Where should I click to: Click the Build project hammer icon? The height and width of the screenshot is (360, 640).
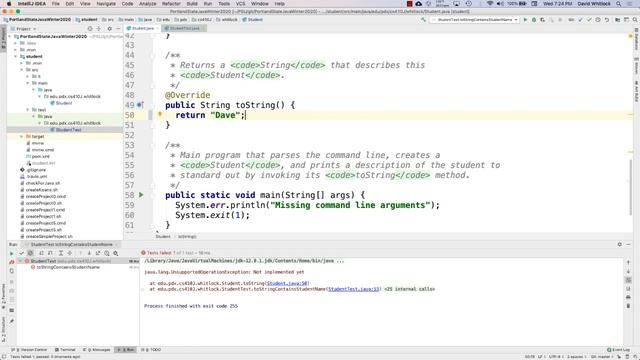[423, 20]
